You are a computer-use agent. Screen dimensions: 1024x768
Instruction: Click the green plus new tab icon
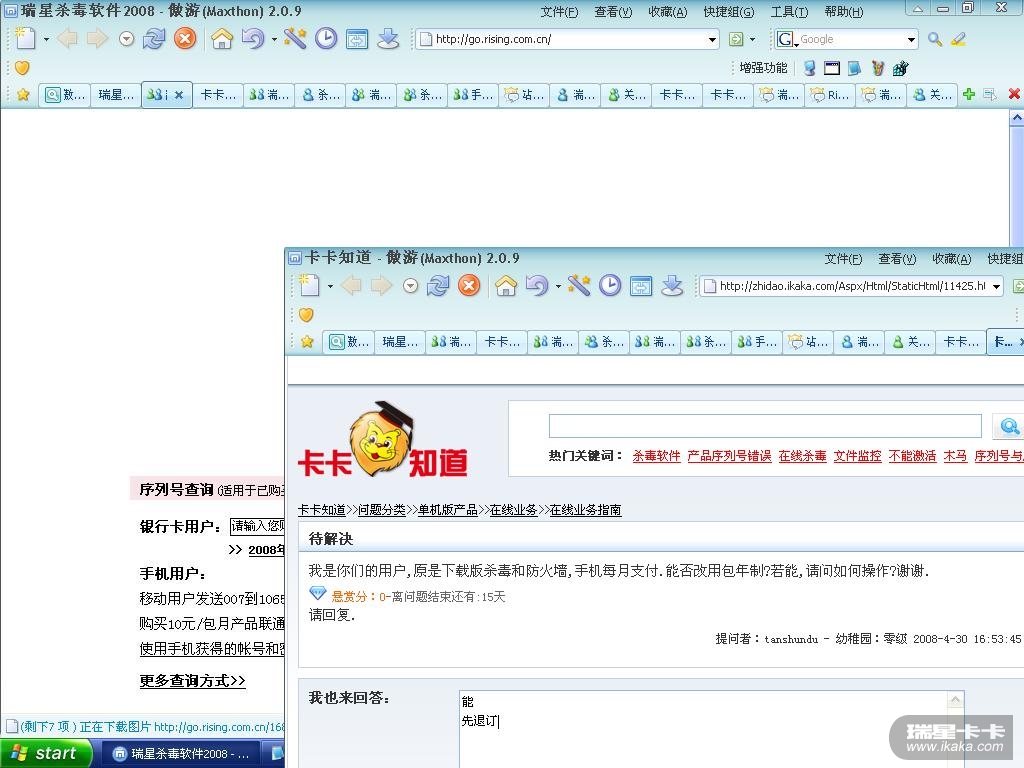pyautogui.click(x=969, y=94)
